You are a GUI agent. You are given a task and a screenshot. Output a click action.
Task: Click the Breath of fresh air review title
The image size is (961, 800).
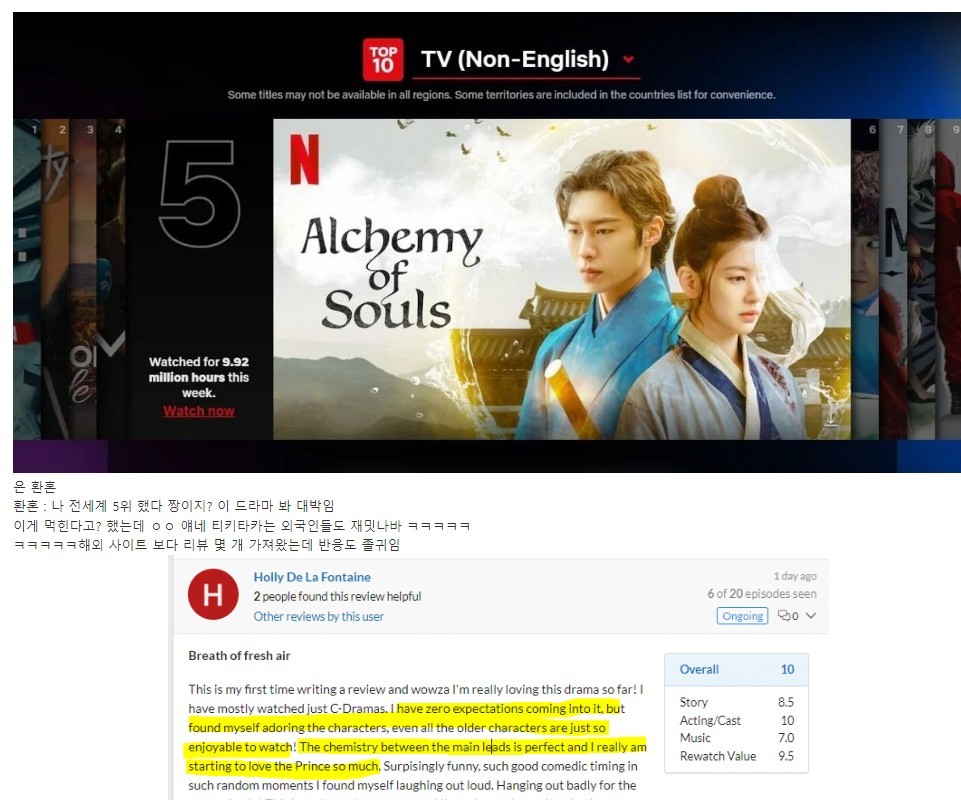(239, 656)
